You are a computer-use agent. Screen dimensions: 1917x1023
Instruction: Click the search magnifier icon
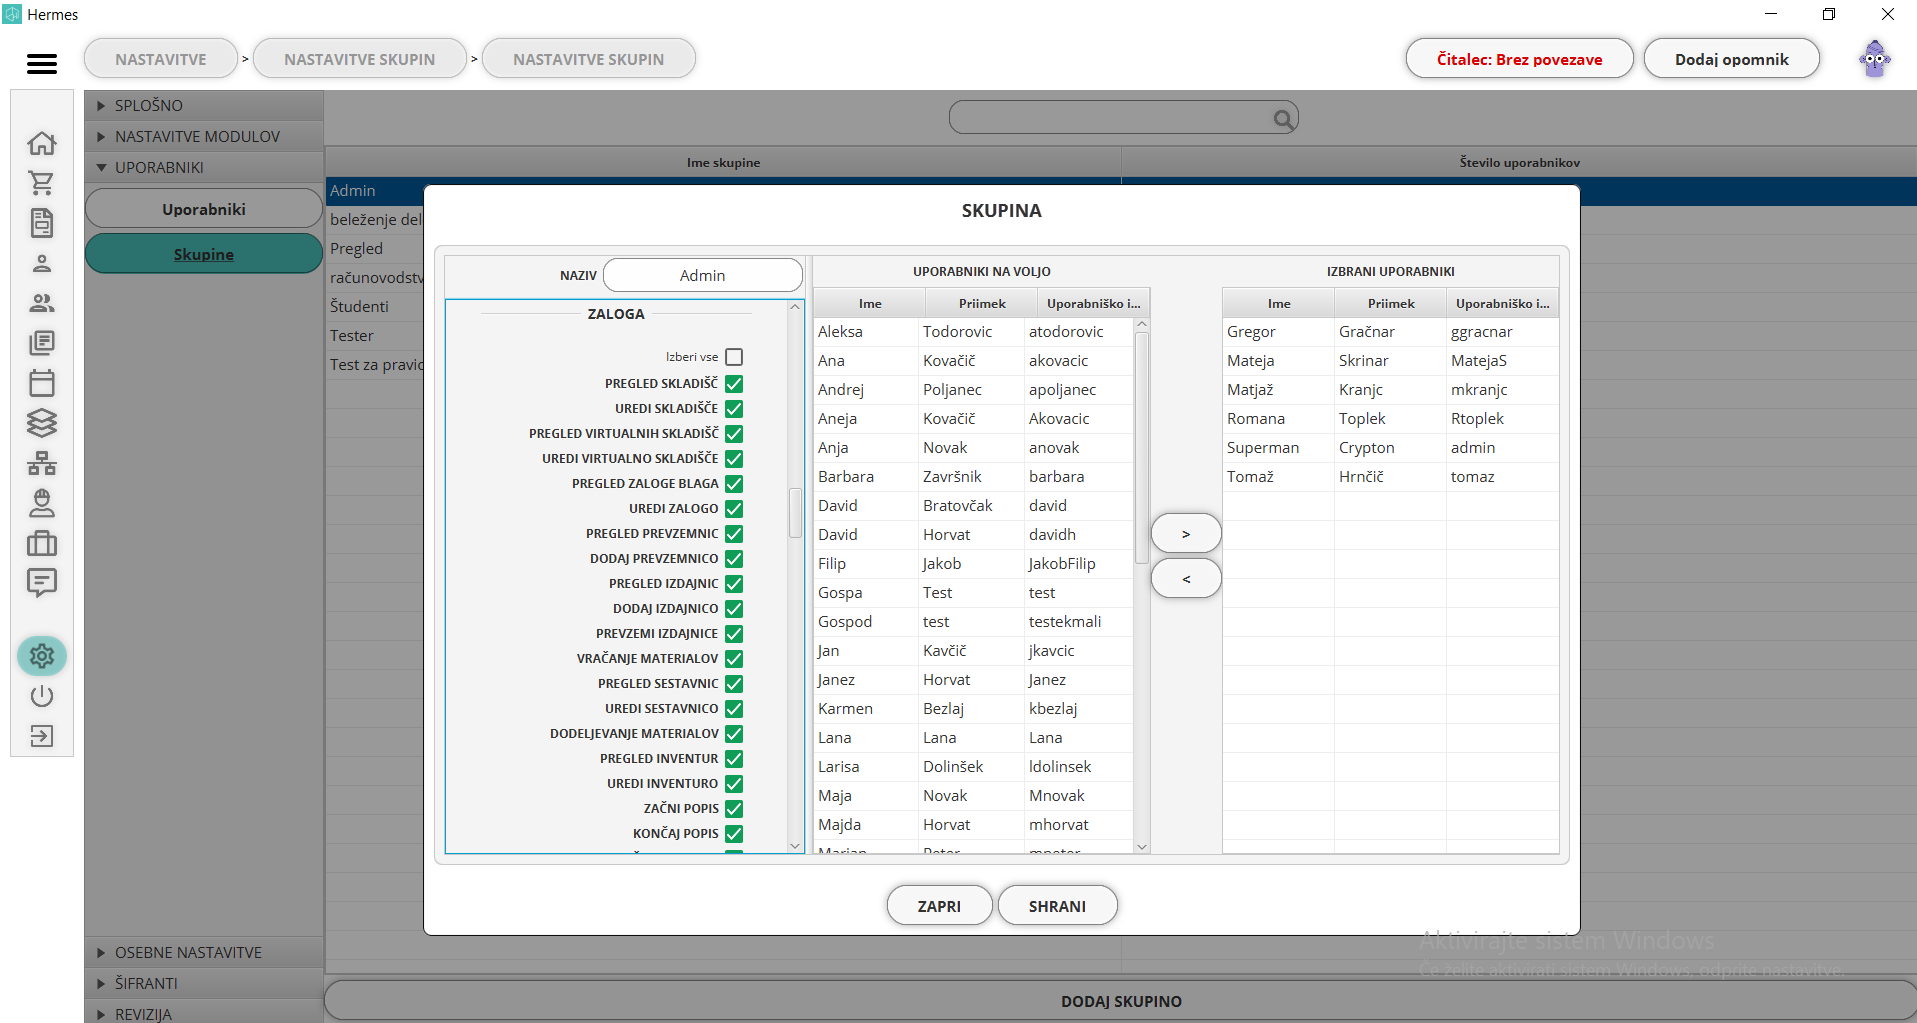click(1283, 120)
